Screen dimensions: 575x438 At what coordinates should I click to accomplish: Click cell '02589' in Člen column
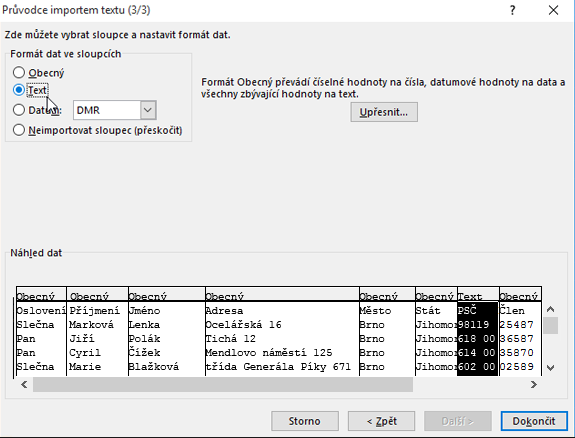(x=517, y=366)
